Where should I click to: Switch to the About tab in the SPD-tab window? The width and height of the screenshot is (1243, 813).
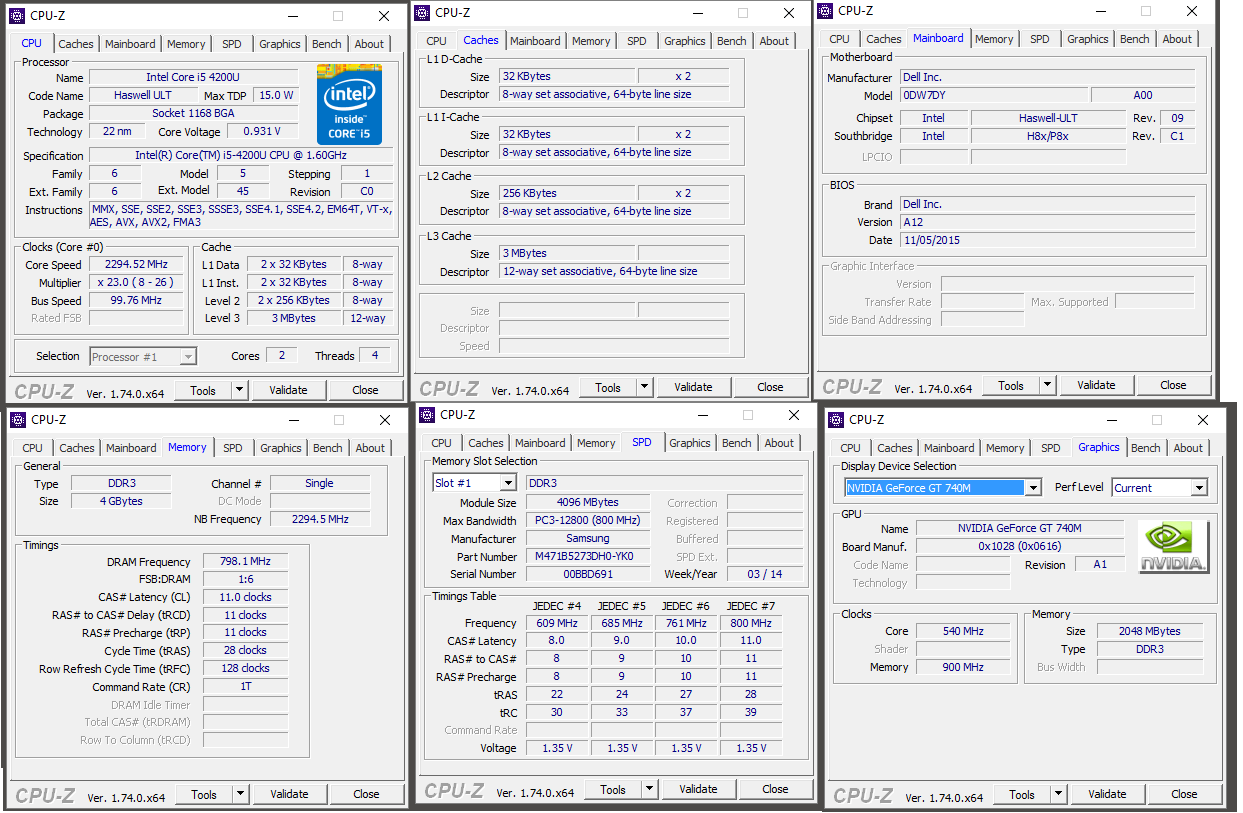[x=780, y=443]
